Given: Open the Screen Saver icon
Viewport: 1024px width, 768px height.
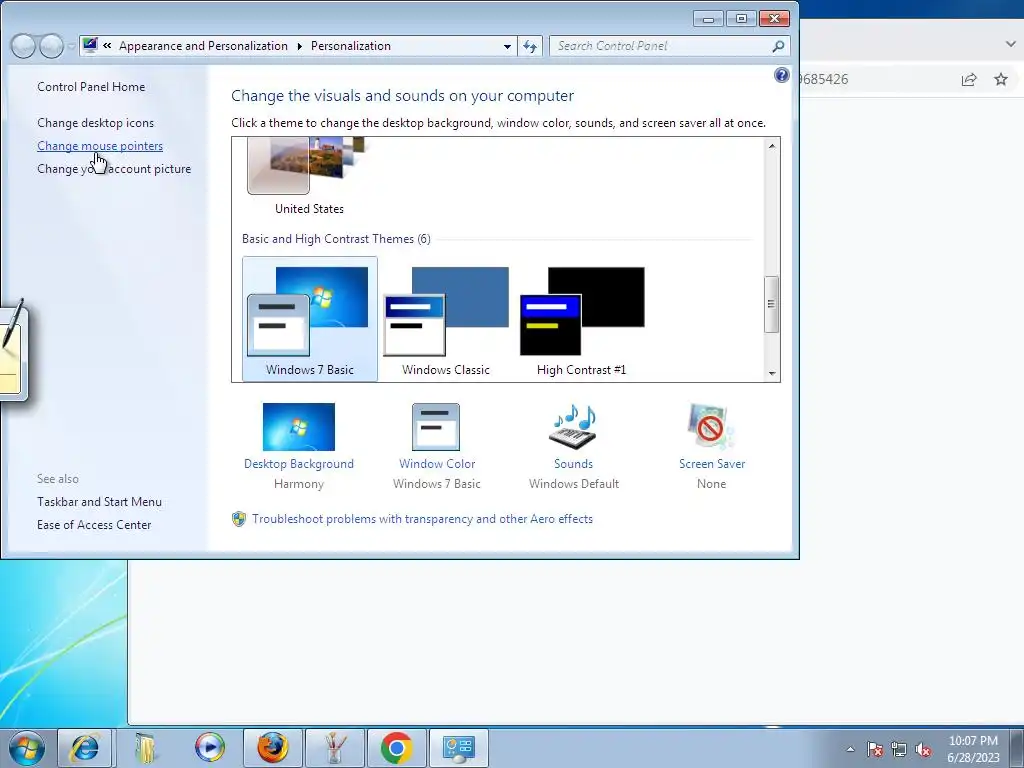Looking at the screenshot, I should tap(711, 427).
